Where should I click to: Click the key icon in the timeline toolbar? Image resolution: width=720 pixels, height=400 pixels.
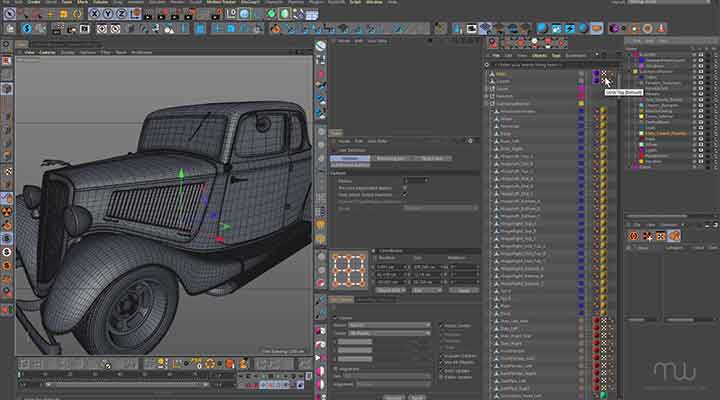pyautogui.click(x=162, y=364)
